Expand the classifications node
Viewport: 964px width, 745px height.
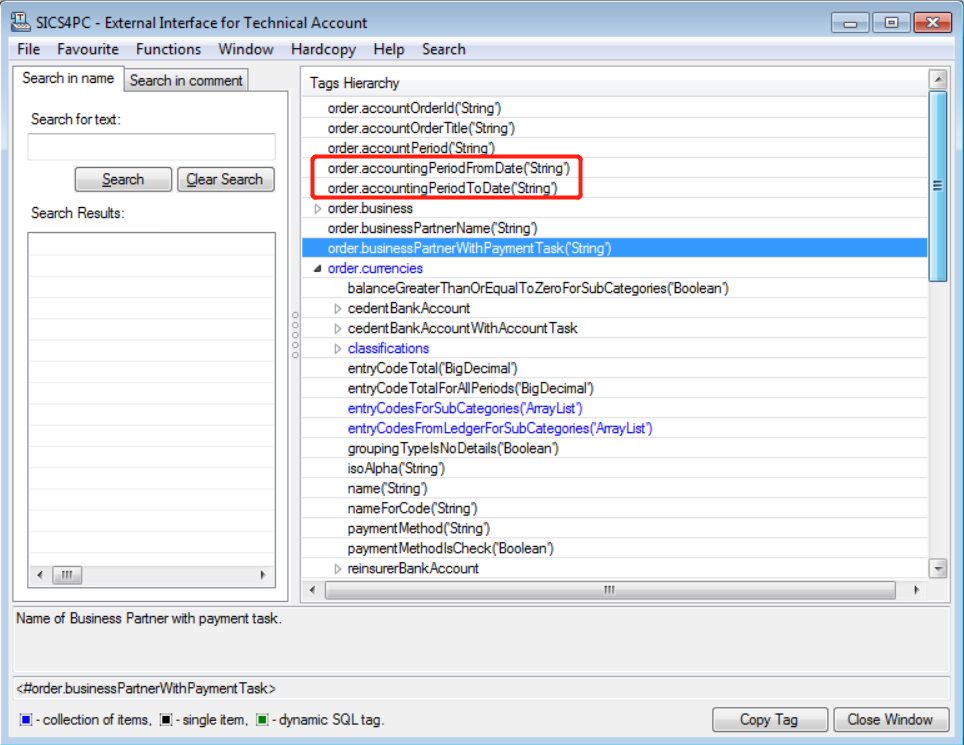[338, 348]
